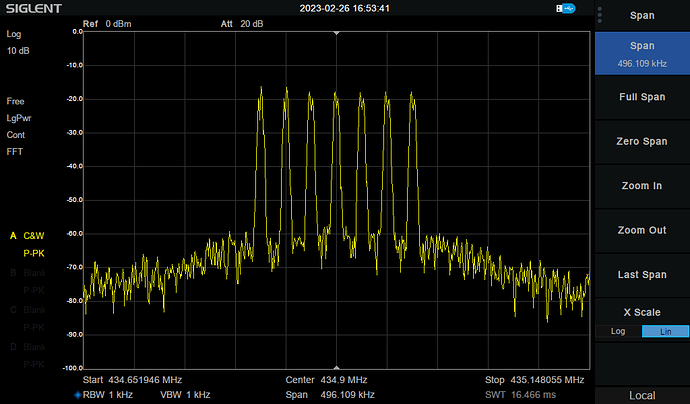
Task: Click trace A P-PK detector label
Action: coord(34,253)
